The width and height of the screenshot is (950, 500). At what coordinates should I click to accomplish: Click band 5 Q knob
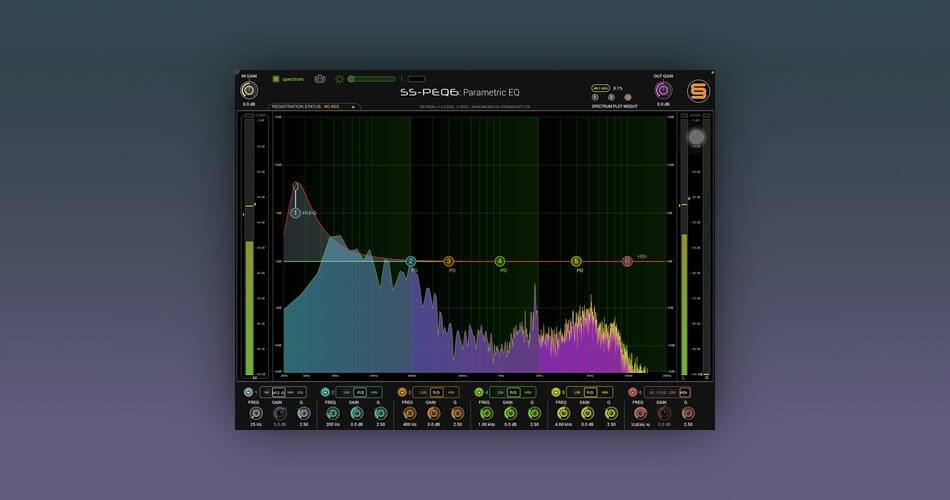[x=611, y=413]
